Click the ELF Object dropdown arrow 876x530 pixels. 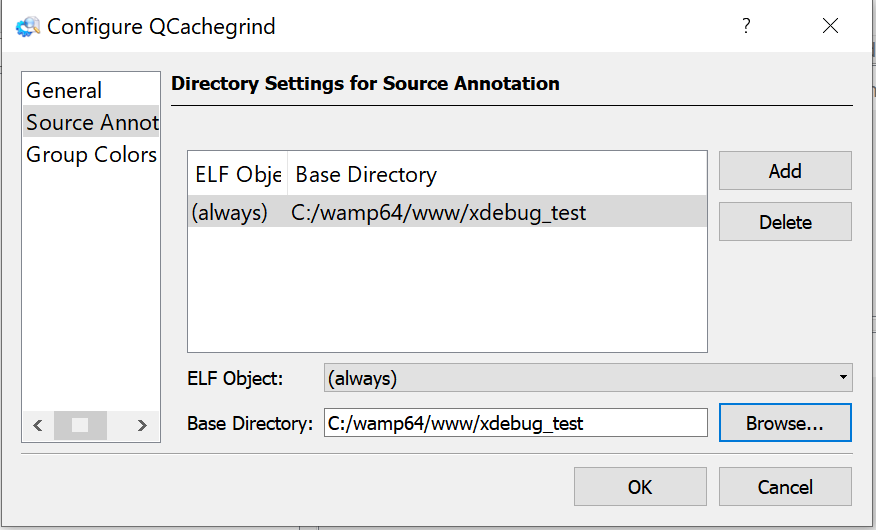tap(843, 379)
